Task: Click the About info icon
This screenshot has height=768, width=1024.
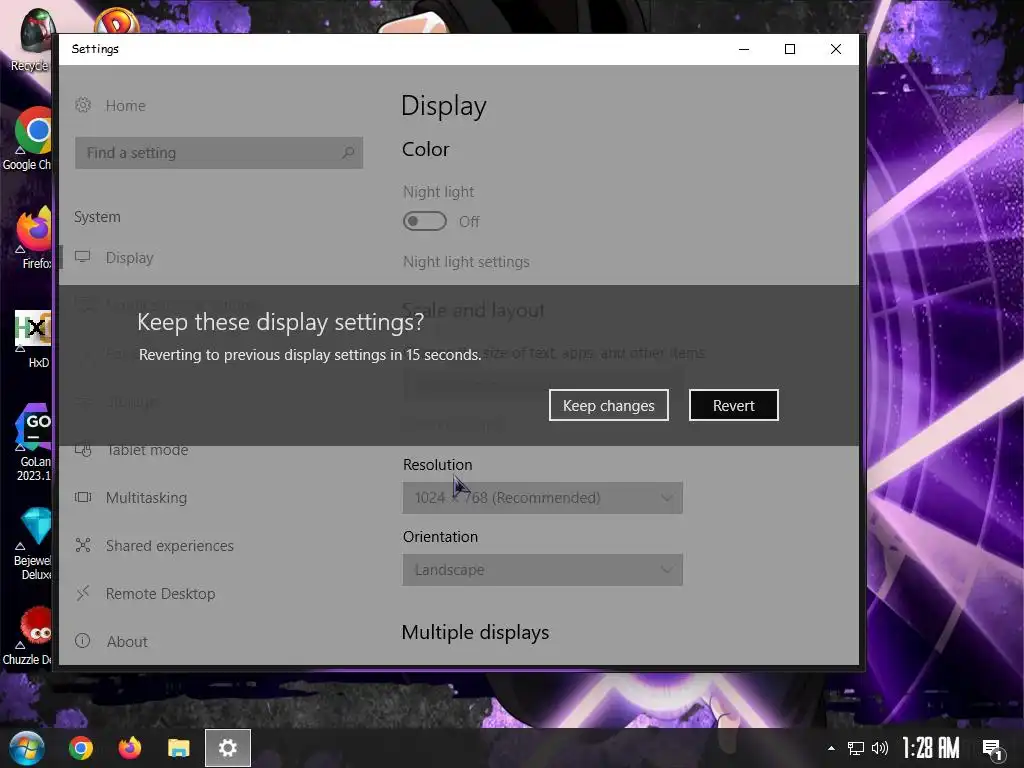Action: pyautogui.click(x=83, y=641)
